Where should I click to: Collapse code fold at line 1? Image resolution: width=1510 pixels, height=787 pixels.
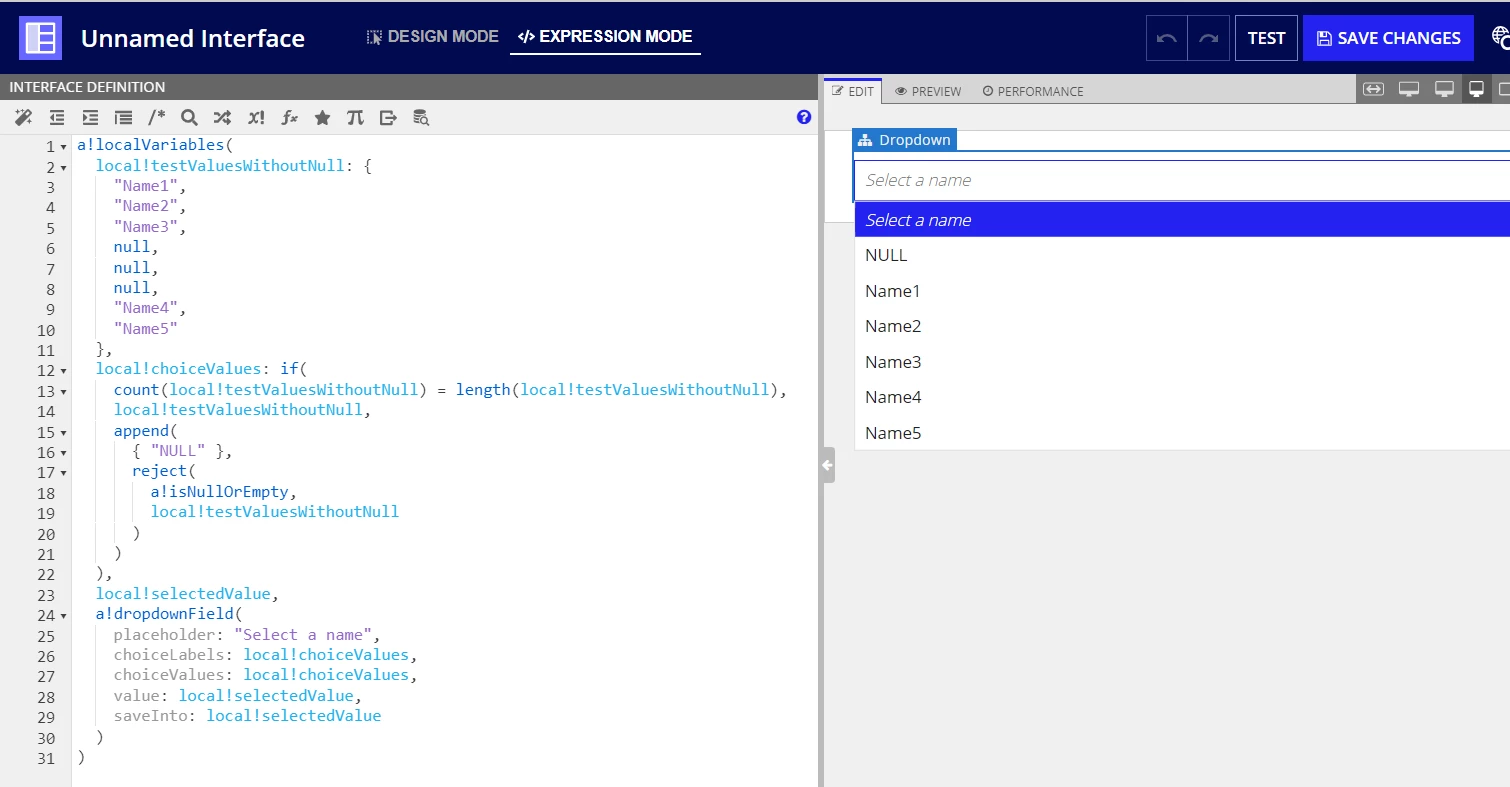[64, 147]
